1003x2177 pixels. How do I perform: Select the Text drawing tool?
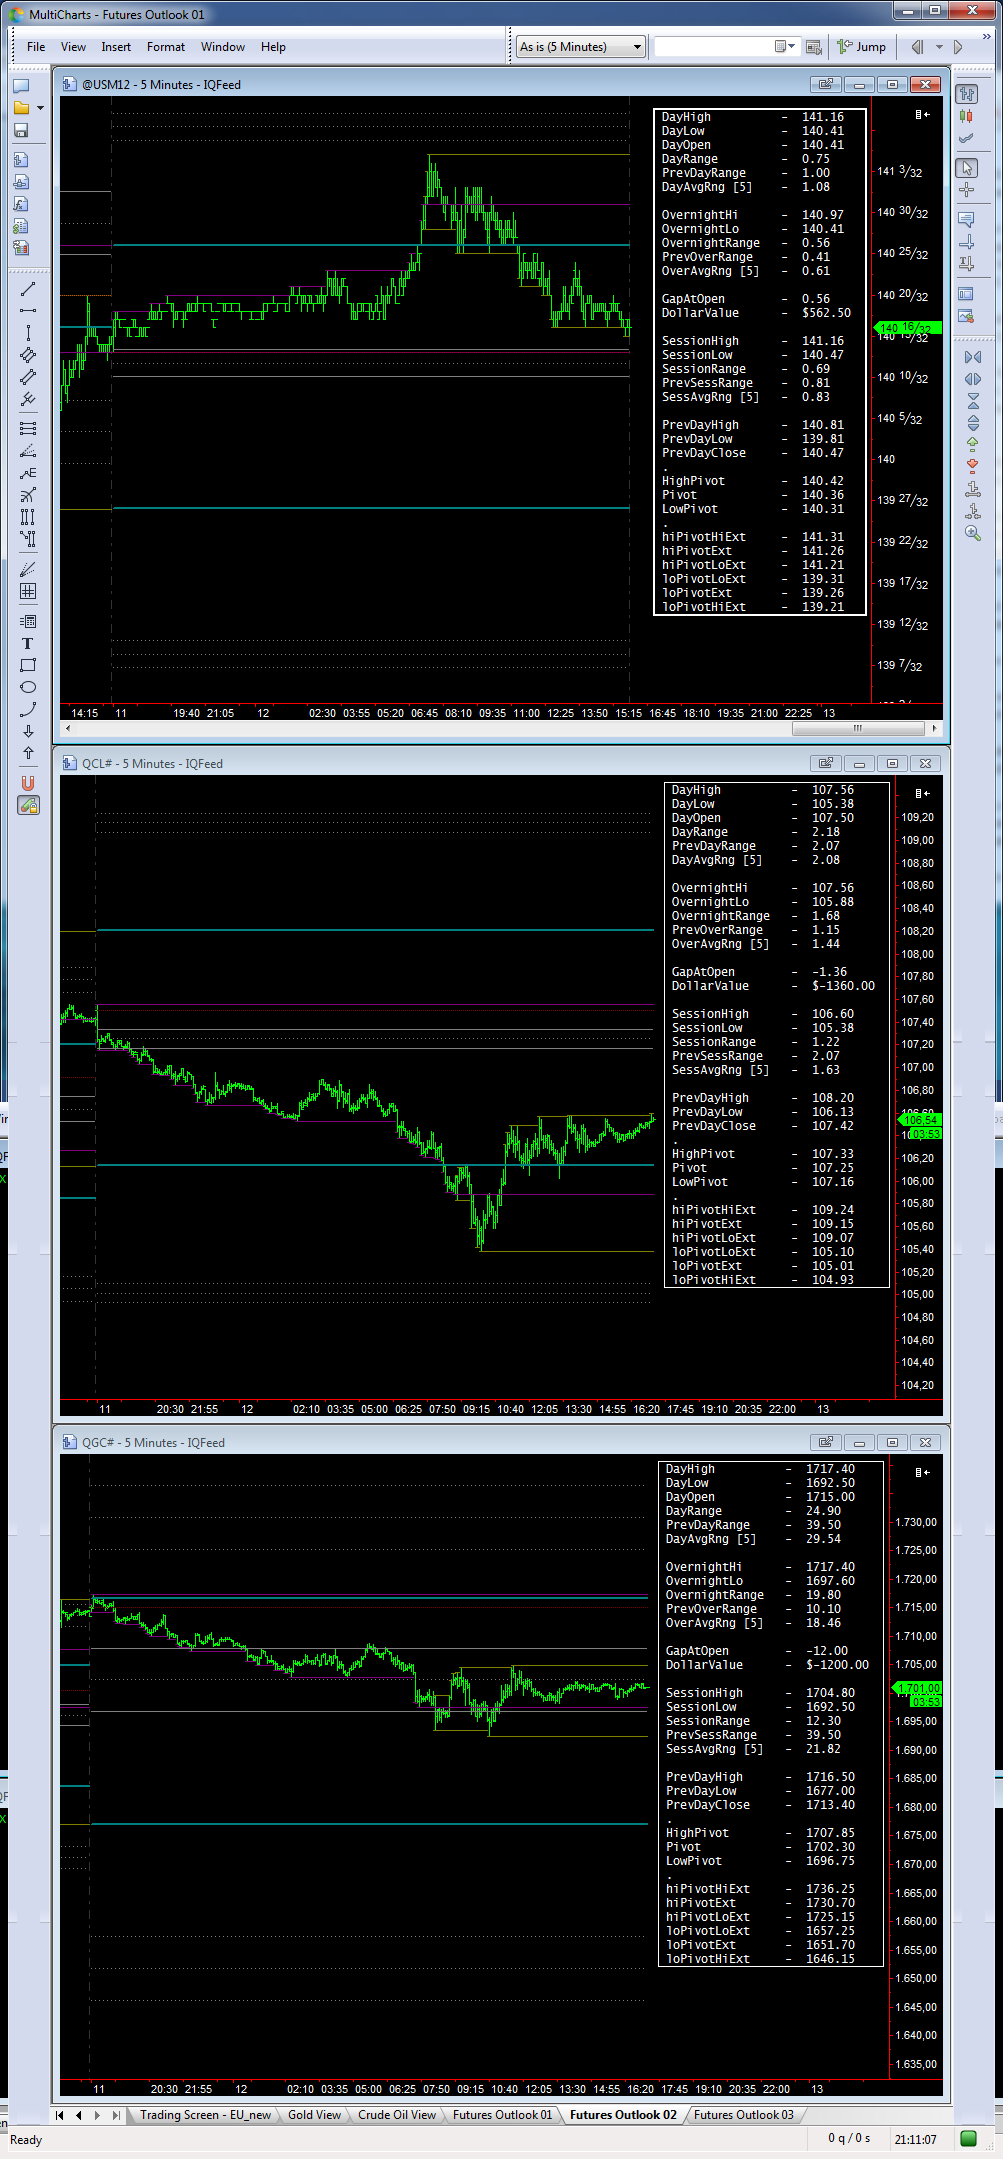point(28,643)
